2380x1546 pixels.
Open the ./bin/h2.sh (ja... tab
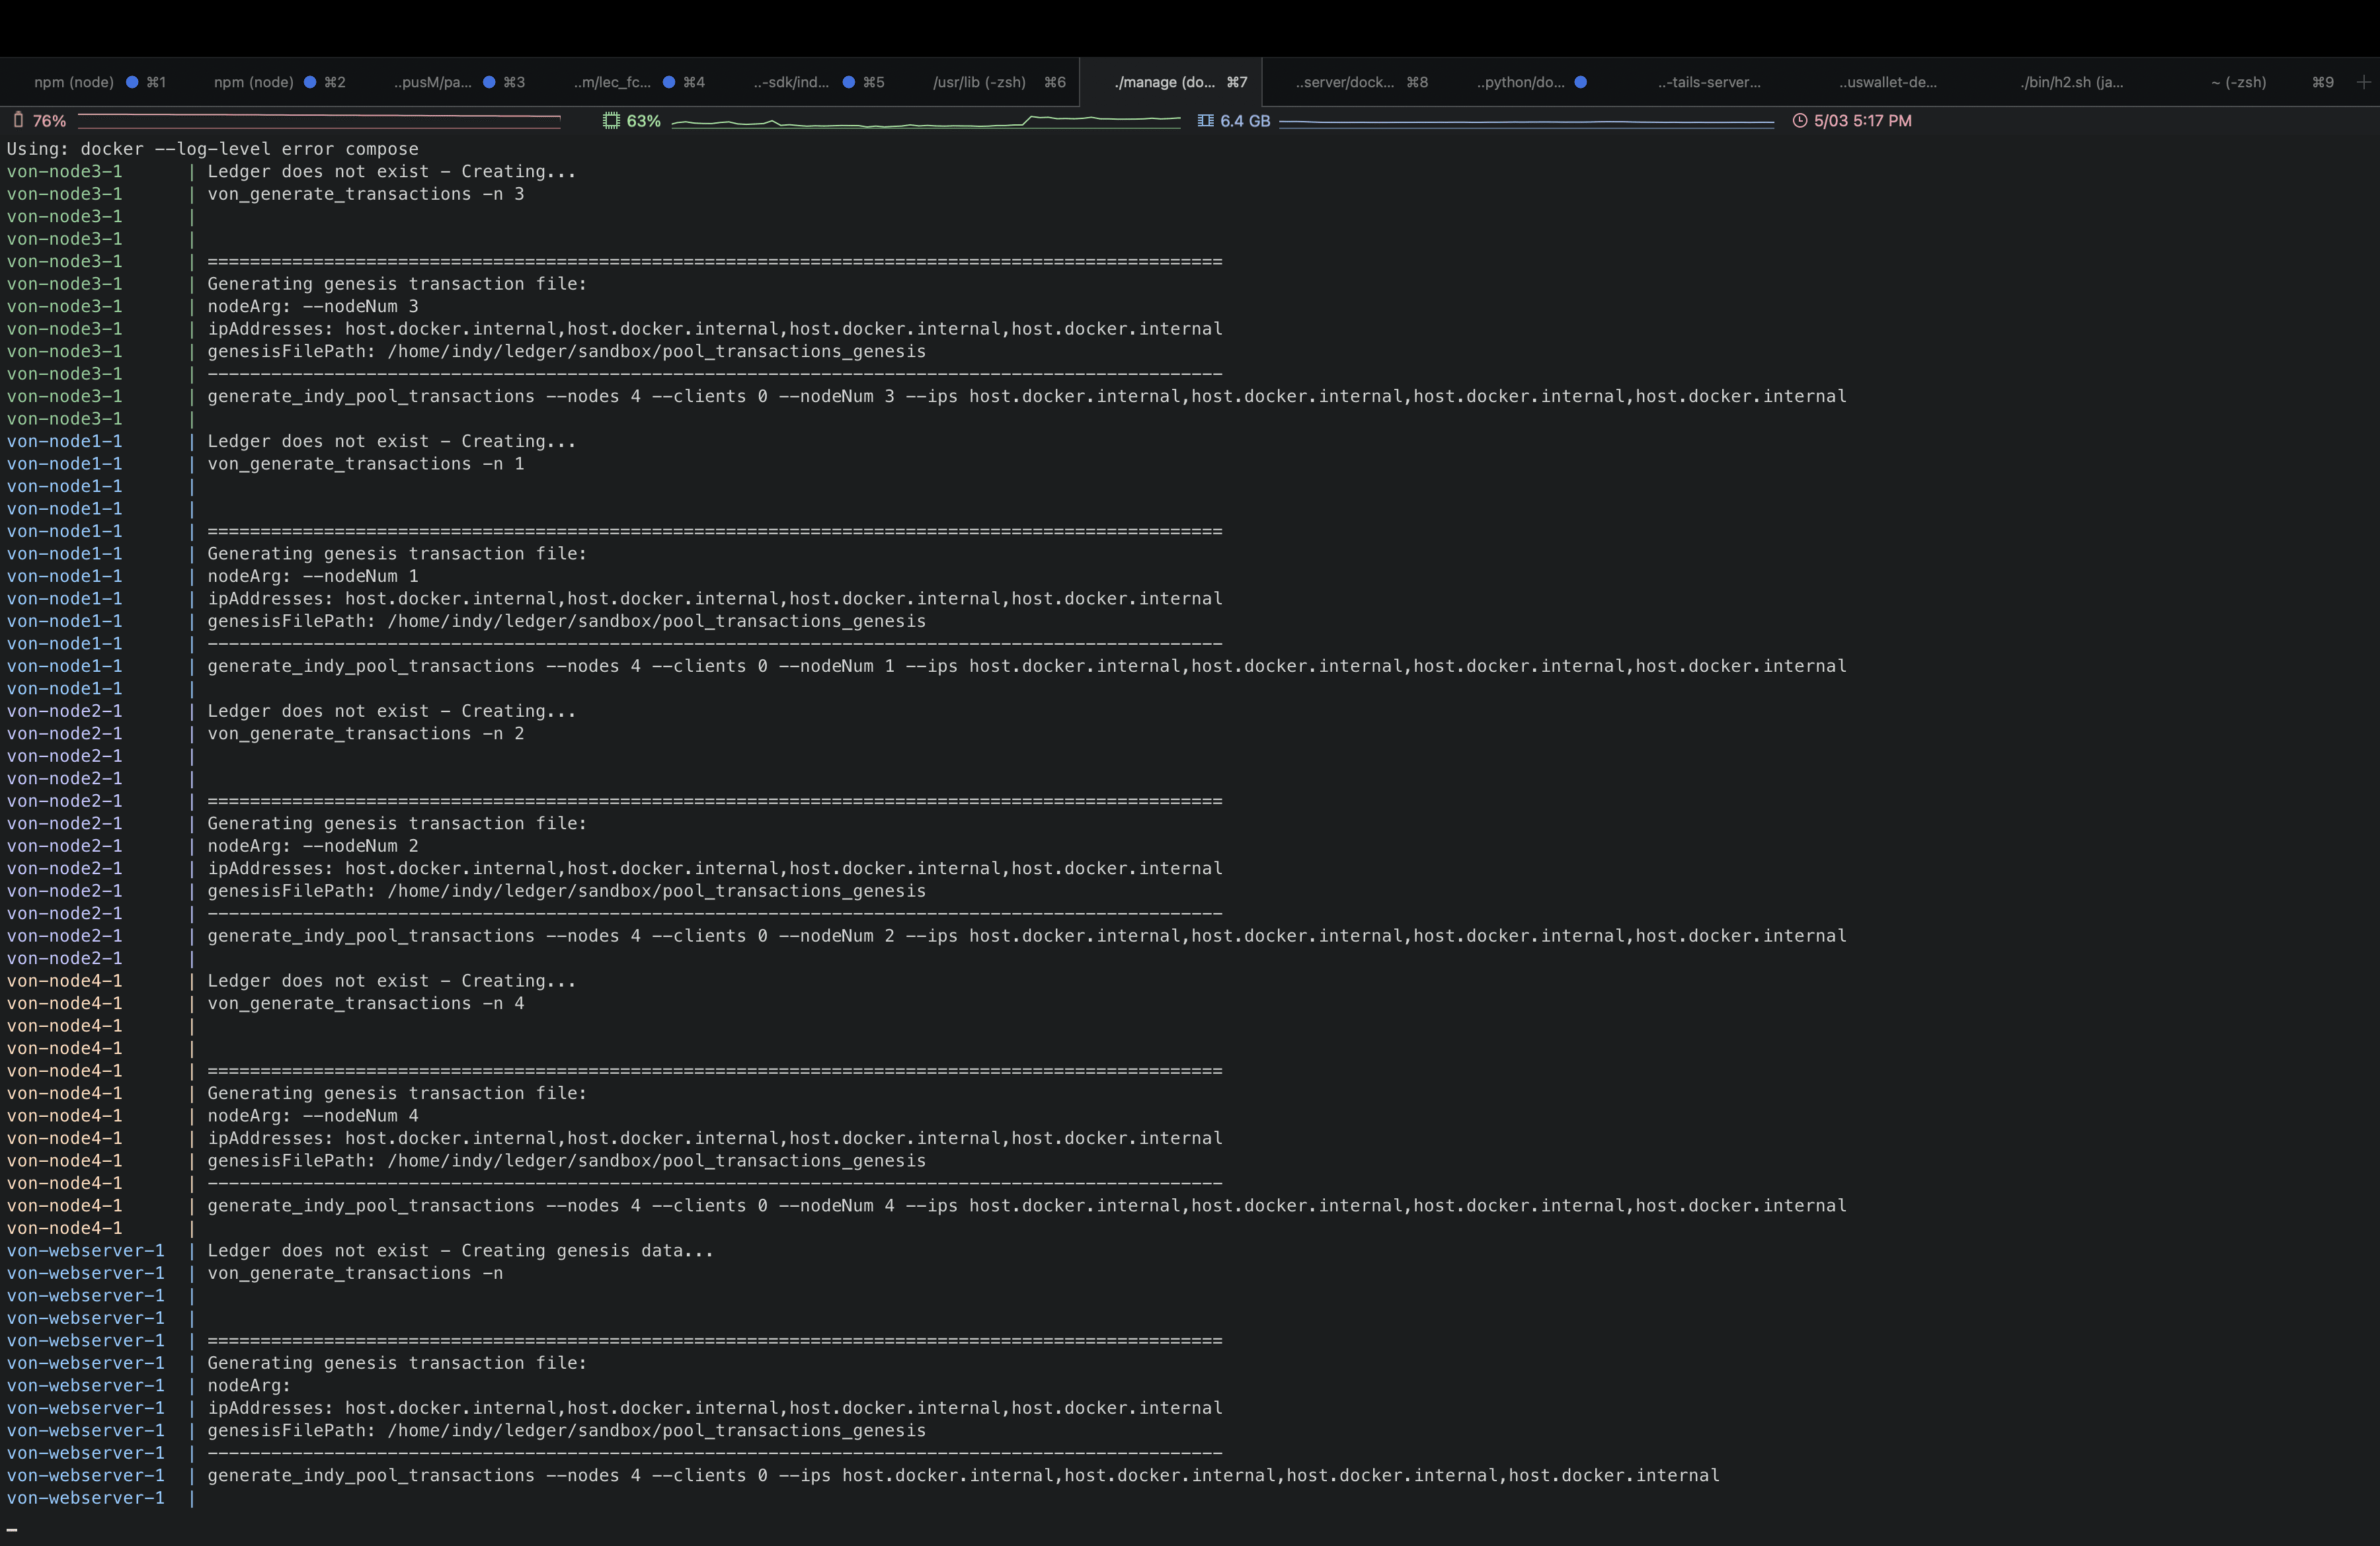click(2071, 82)
